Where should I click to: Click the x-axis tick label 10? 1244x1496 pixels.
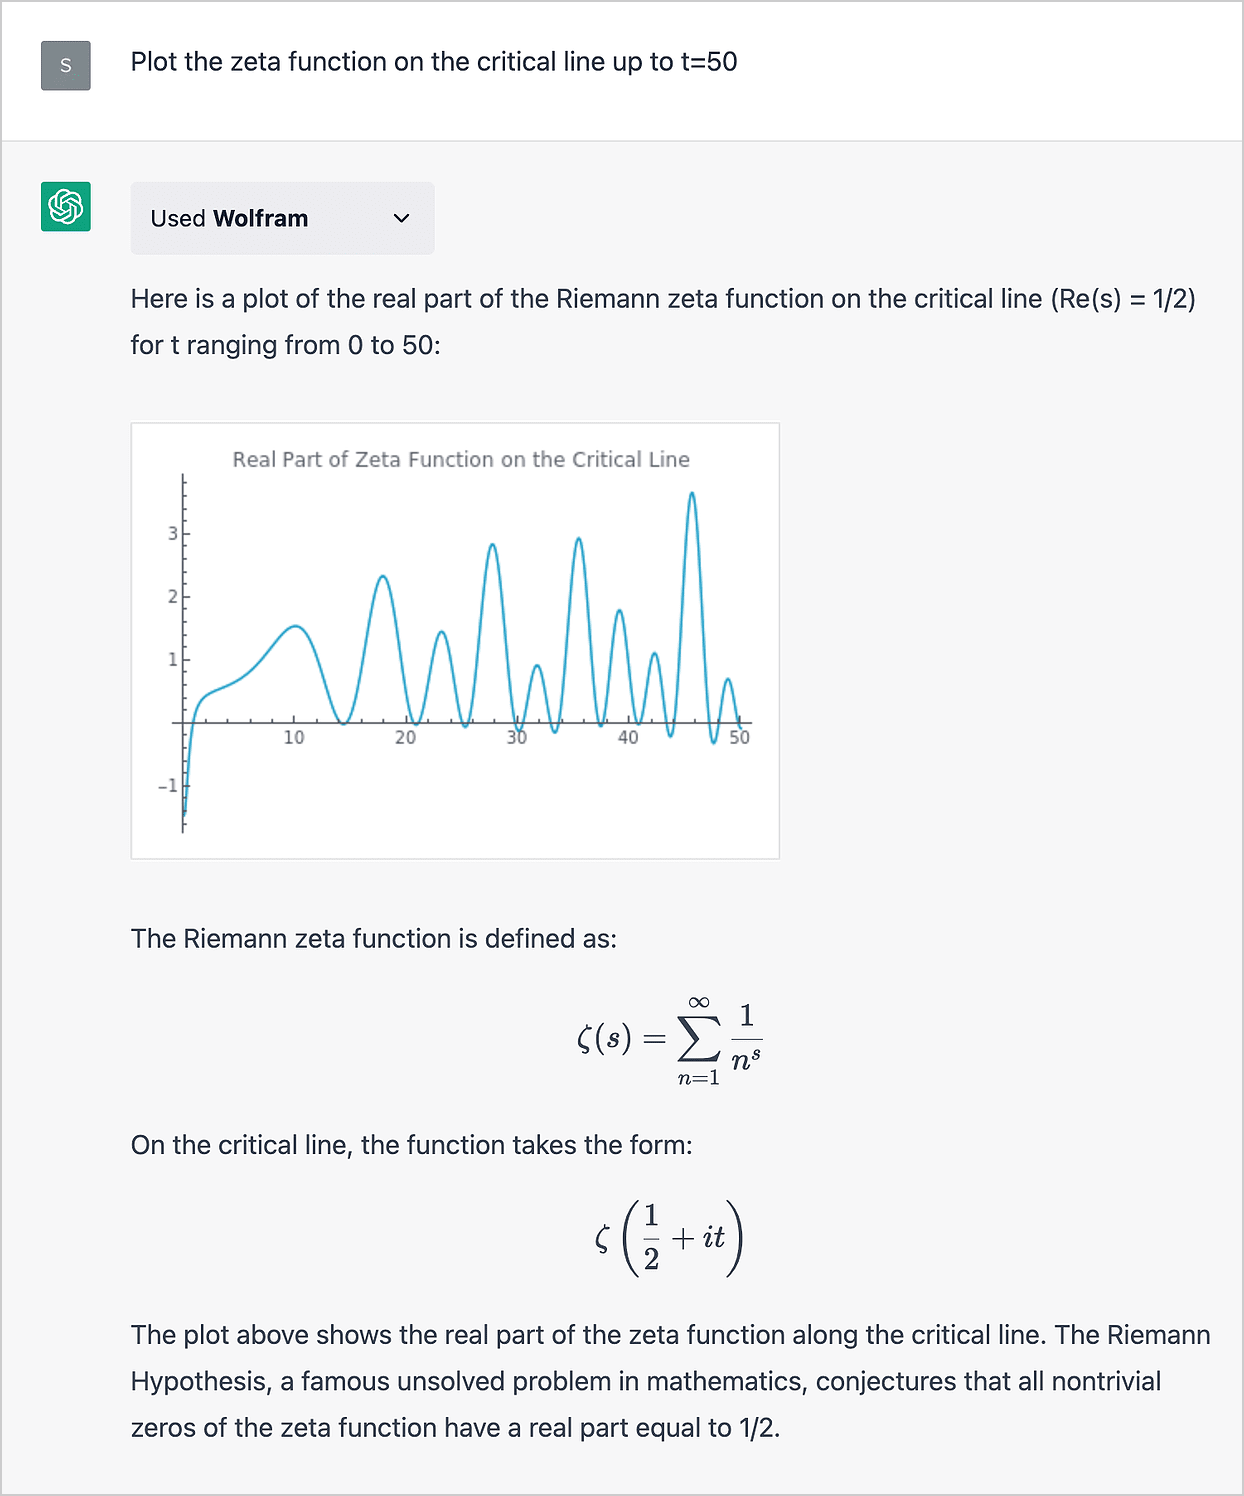click(x=294, y=738)
